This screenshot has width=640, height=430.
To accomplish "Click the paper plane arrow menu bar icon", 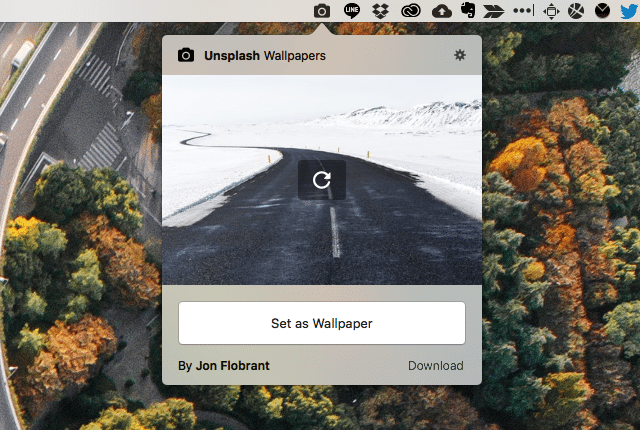I will click(x=493, y=11).
